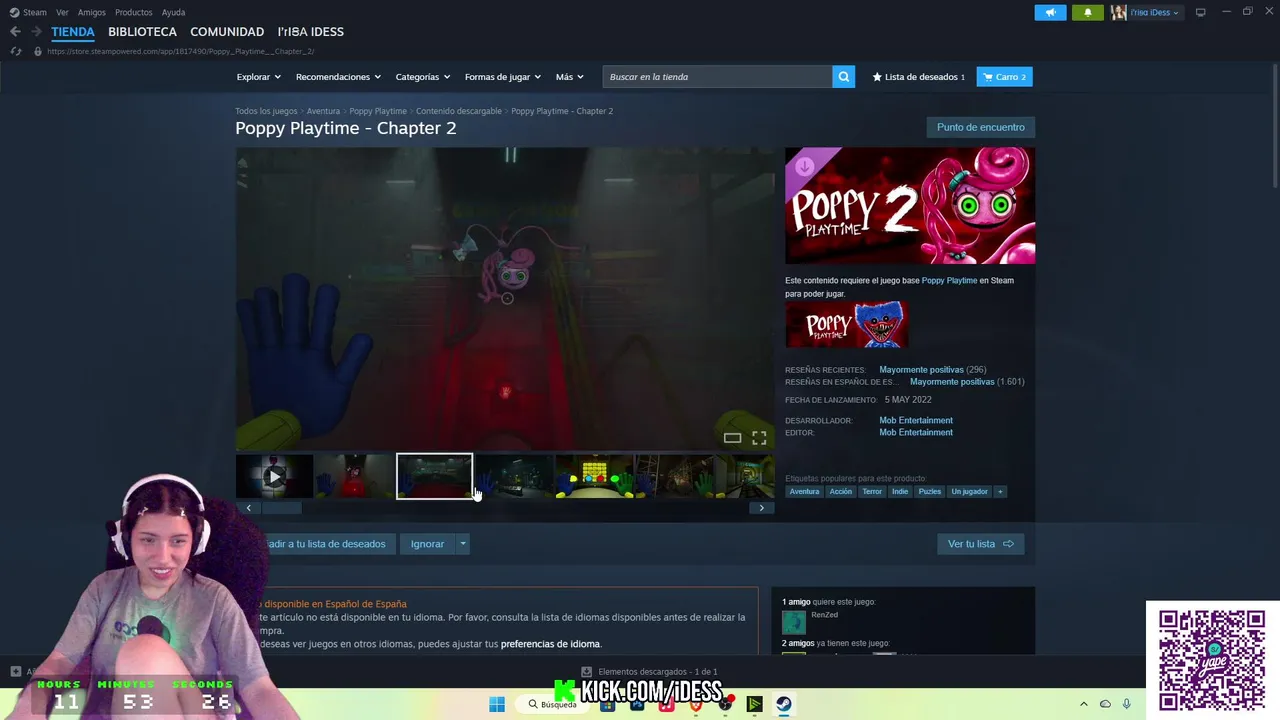Screen dimensions: 1280x720
Task: Reload the store page
Action: tap(15, 51)
